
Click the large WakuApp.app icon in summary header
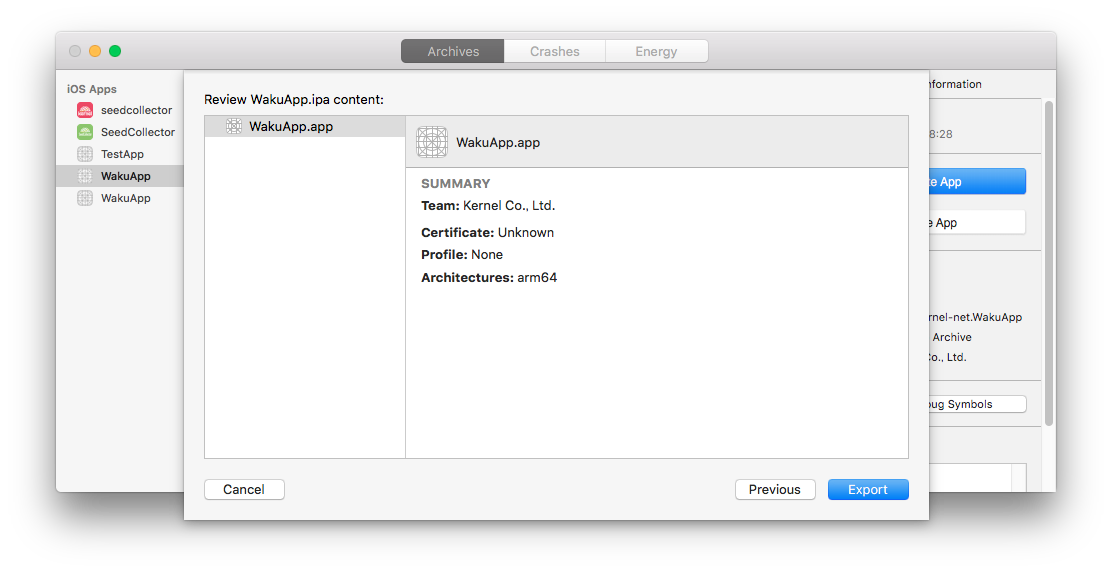tap(432, 142)
